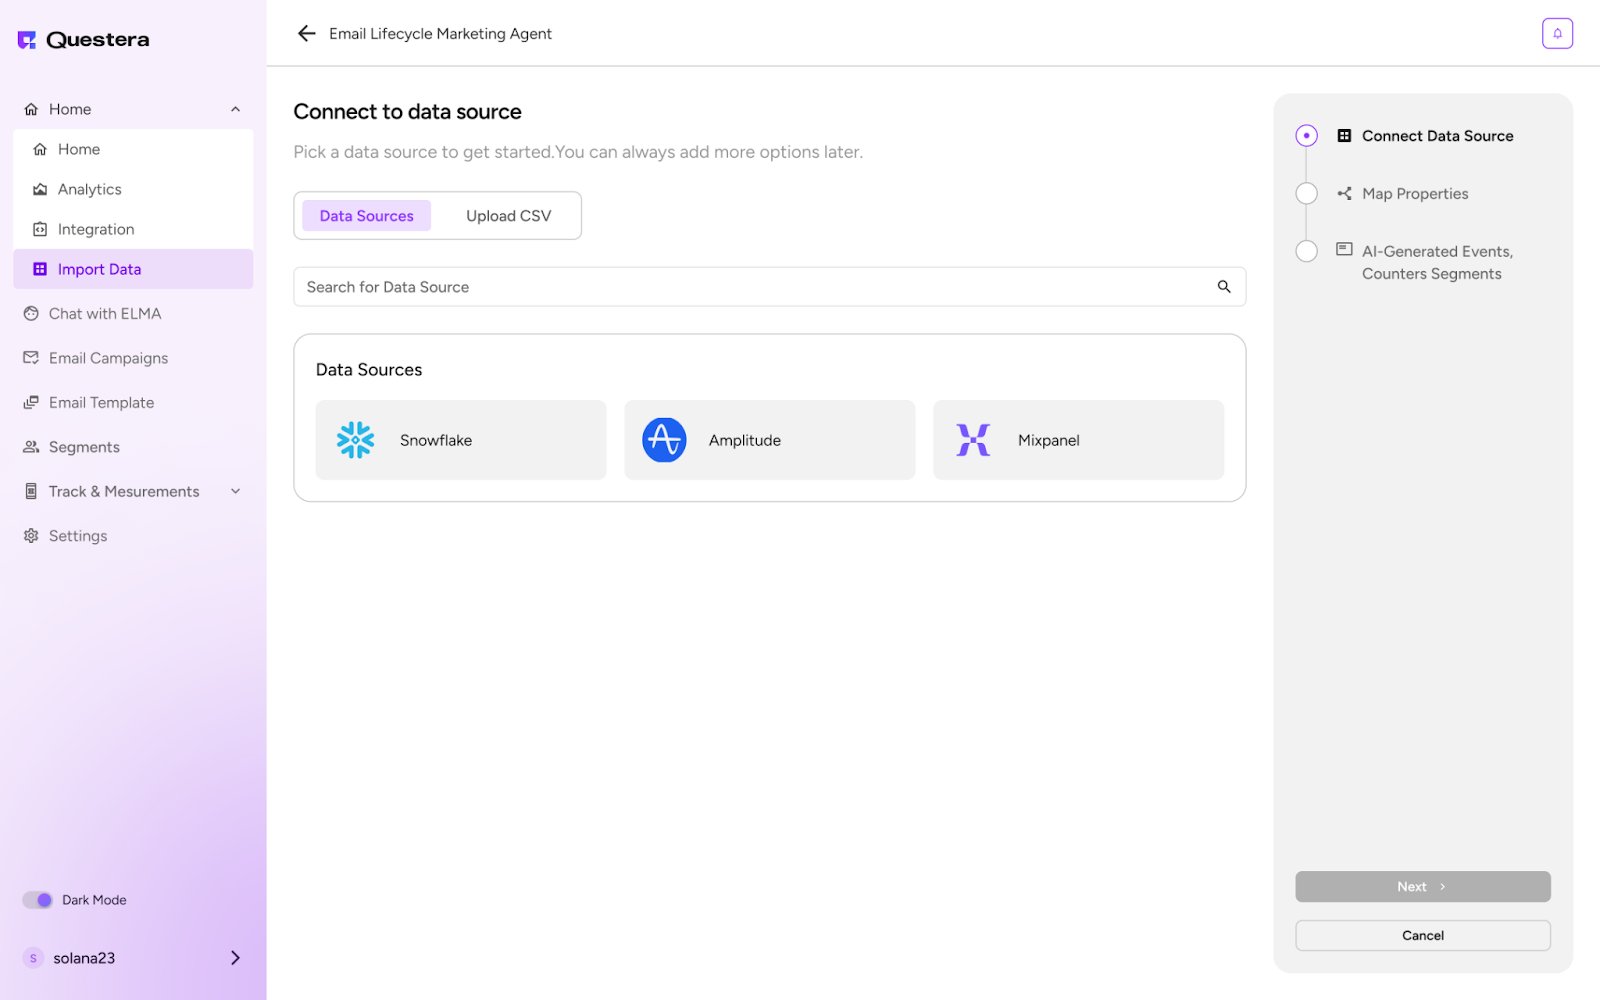Select the Connect Data Source step radio

[x=1306, y=136]
